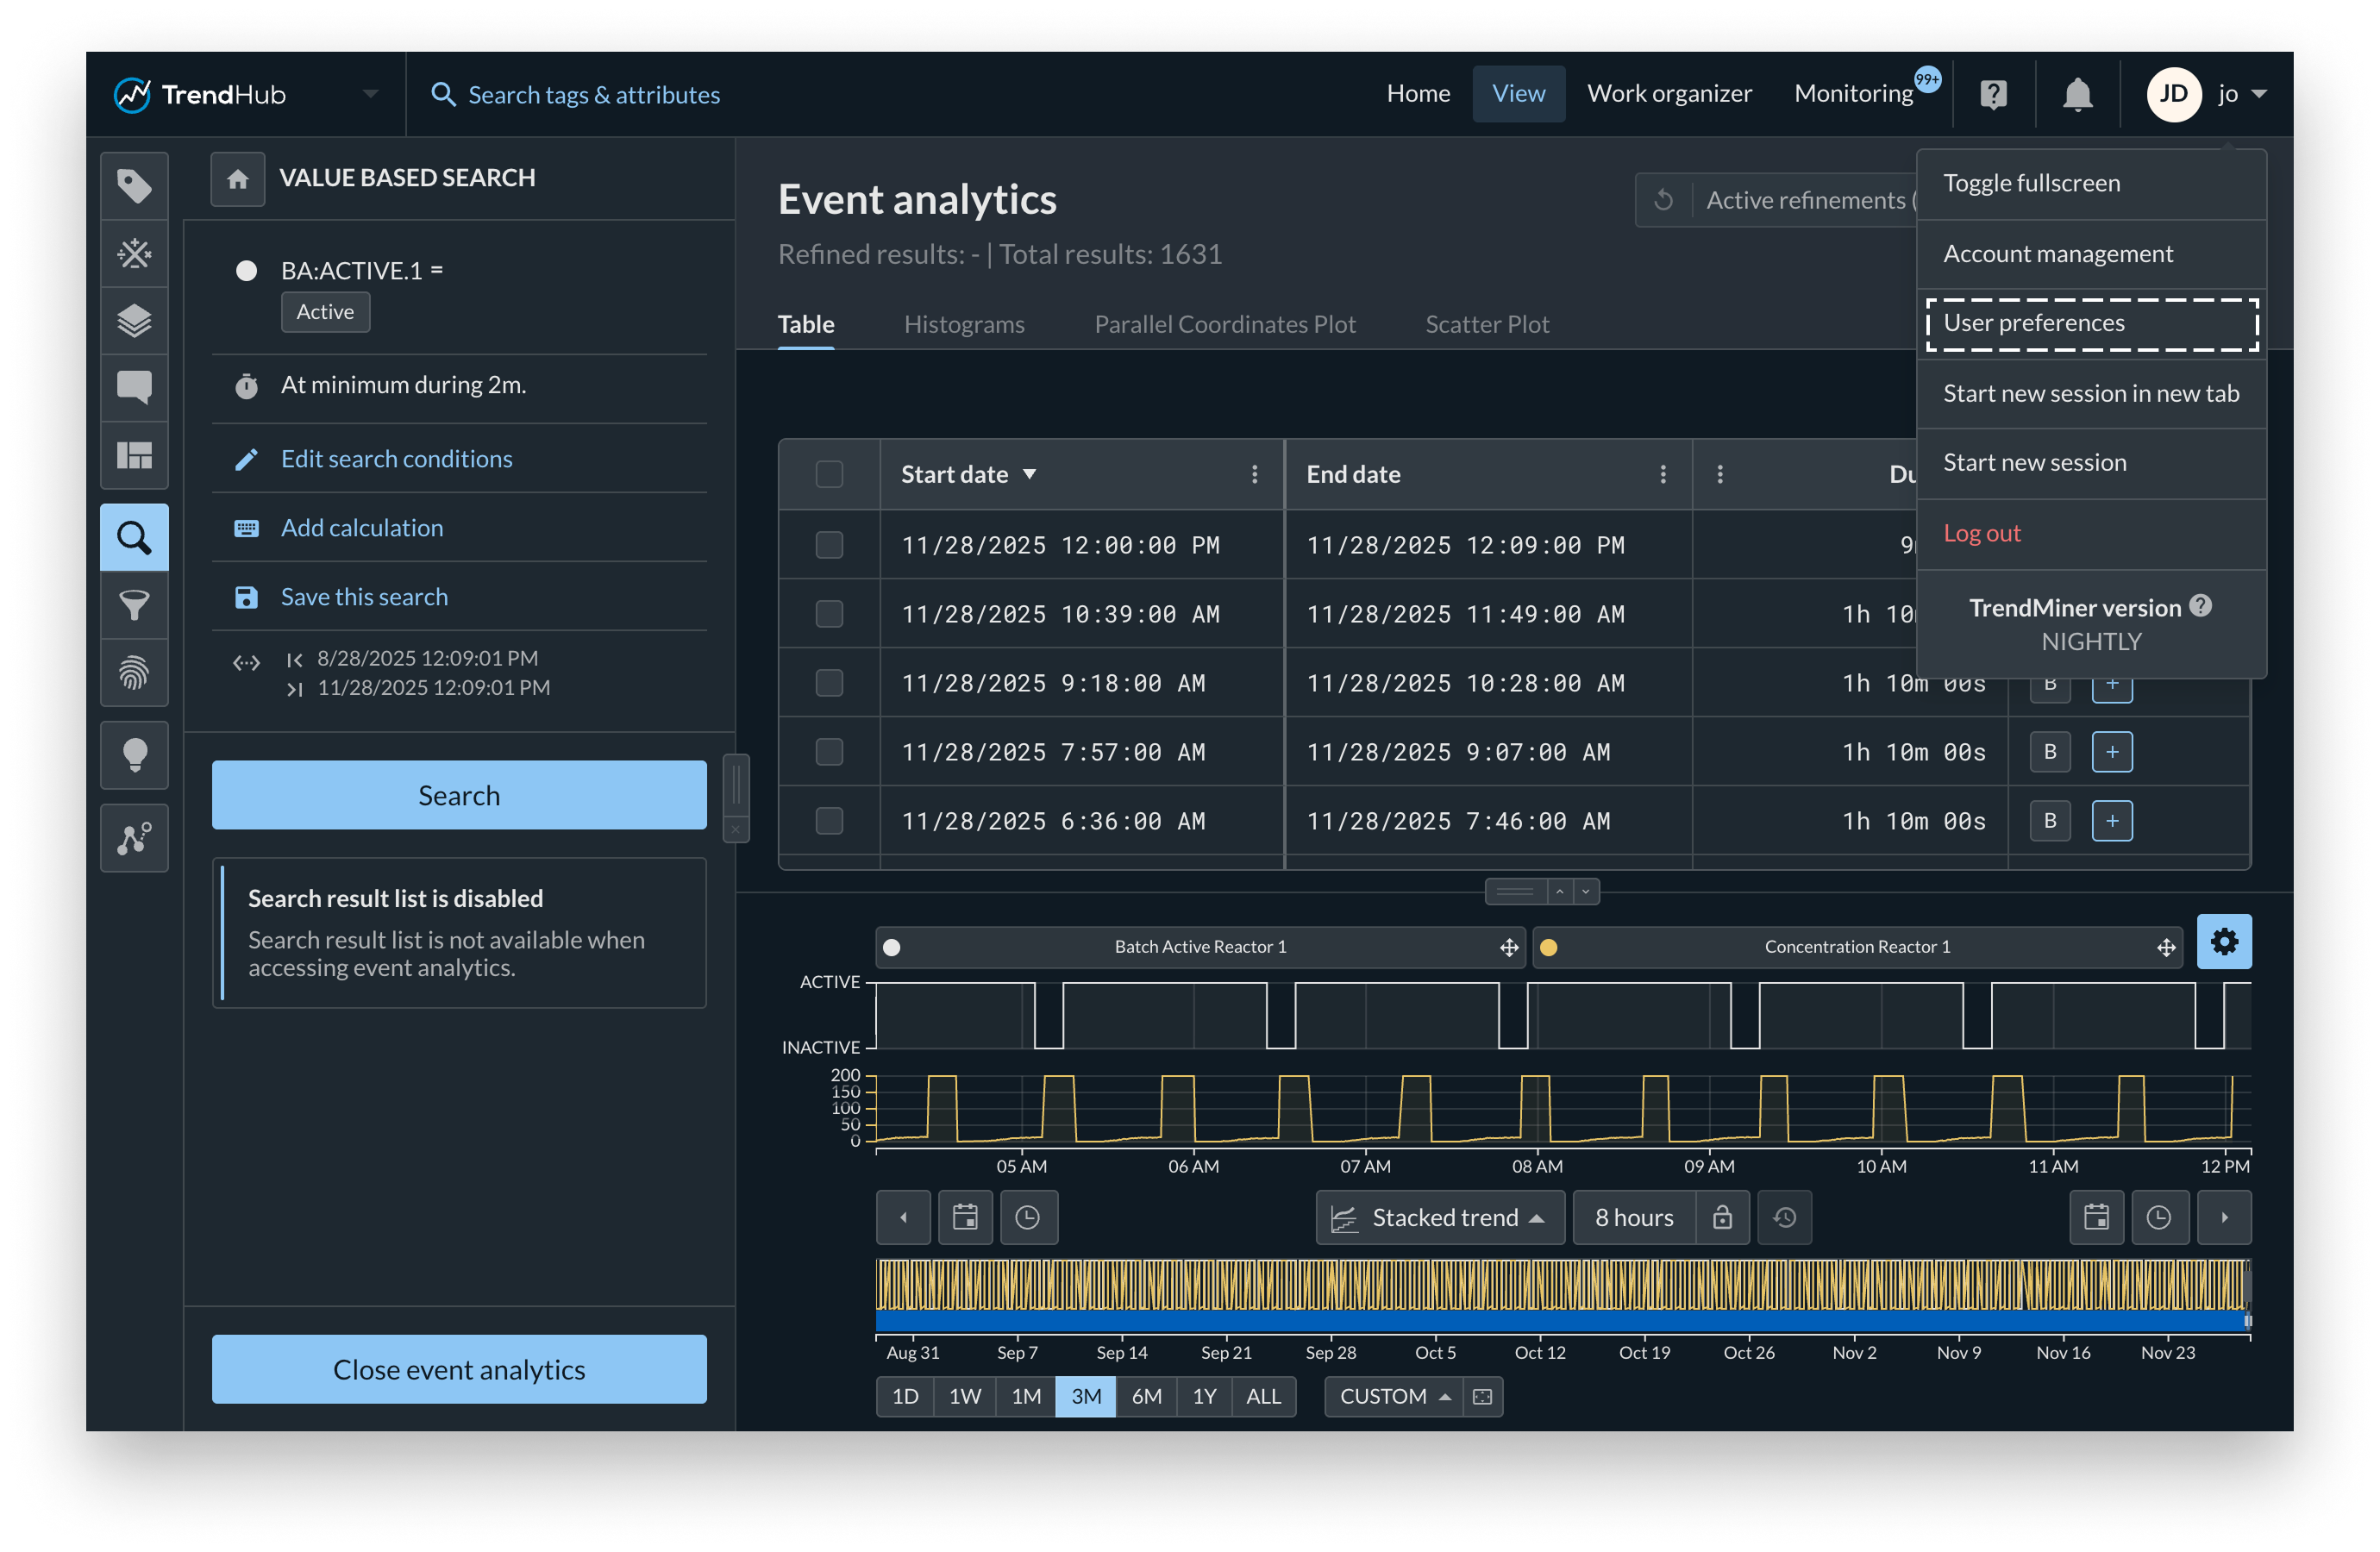Lock the 8 hours time span

[1722, 1217]
